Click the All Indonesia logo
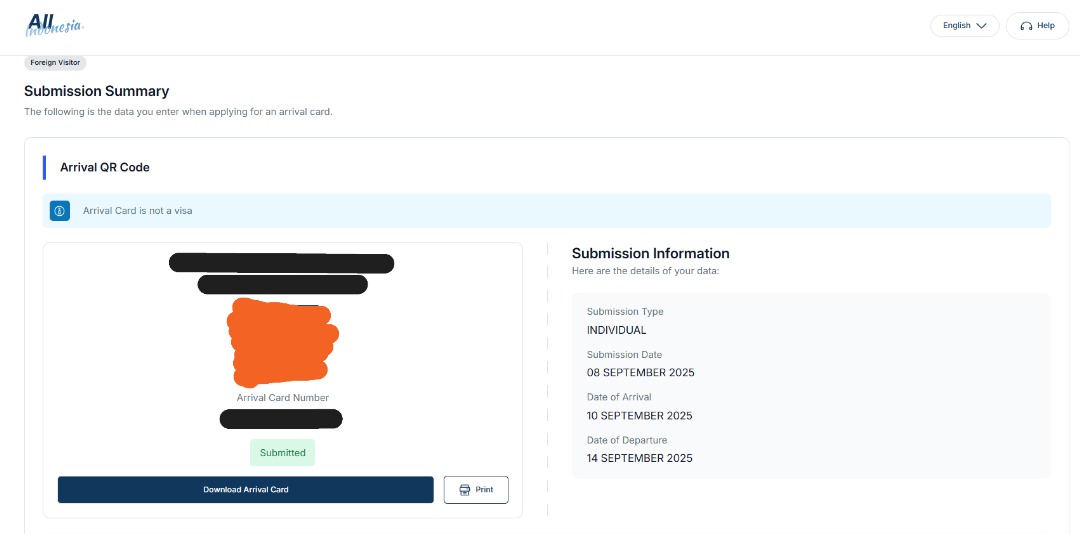The height and width of the screenshot is (534, 1080). tap(54, 25)
